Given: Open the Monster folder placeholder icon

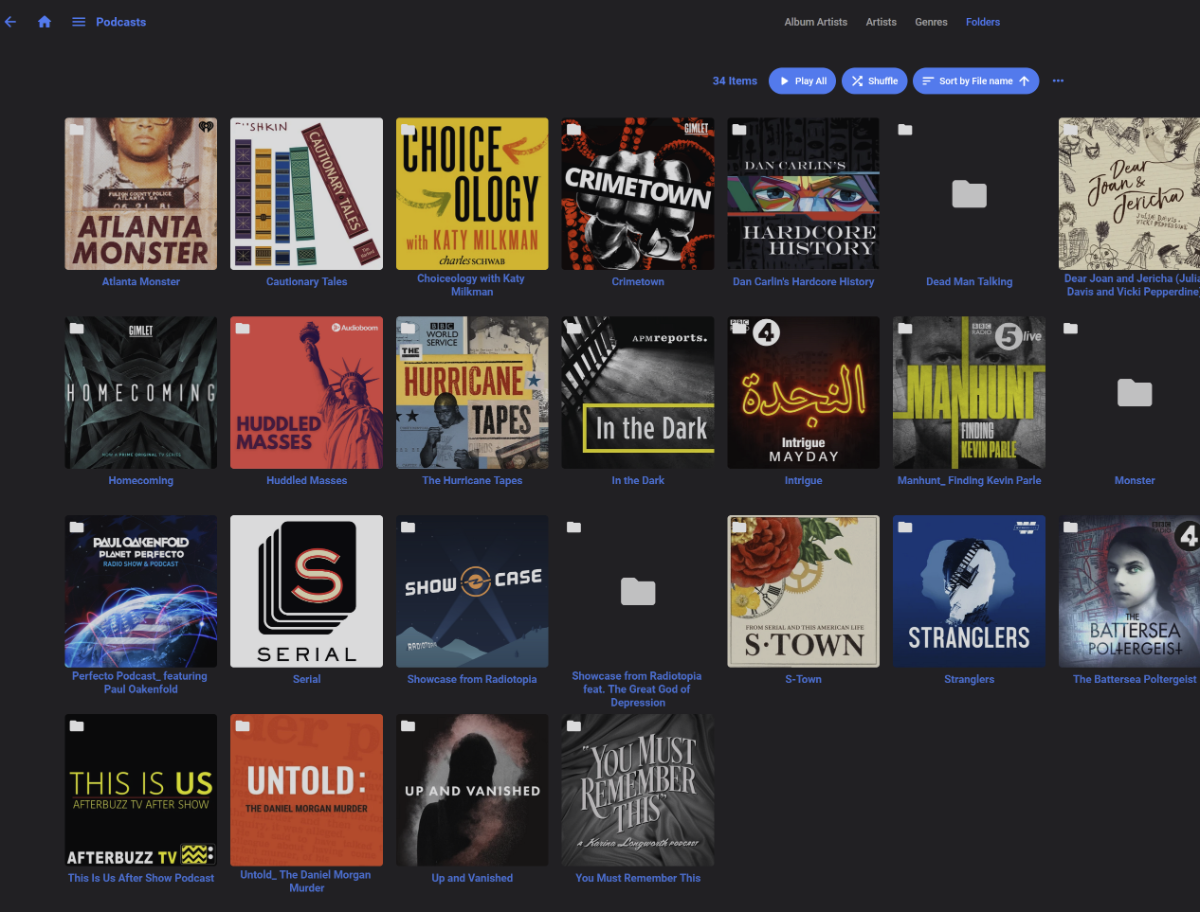Looking at the screenshot, I should [1134, 393].
